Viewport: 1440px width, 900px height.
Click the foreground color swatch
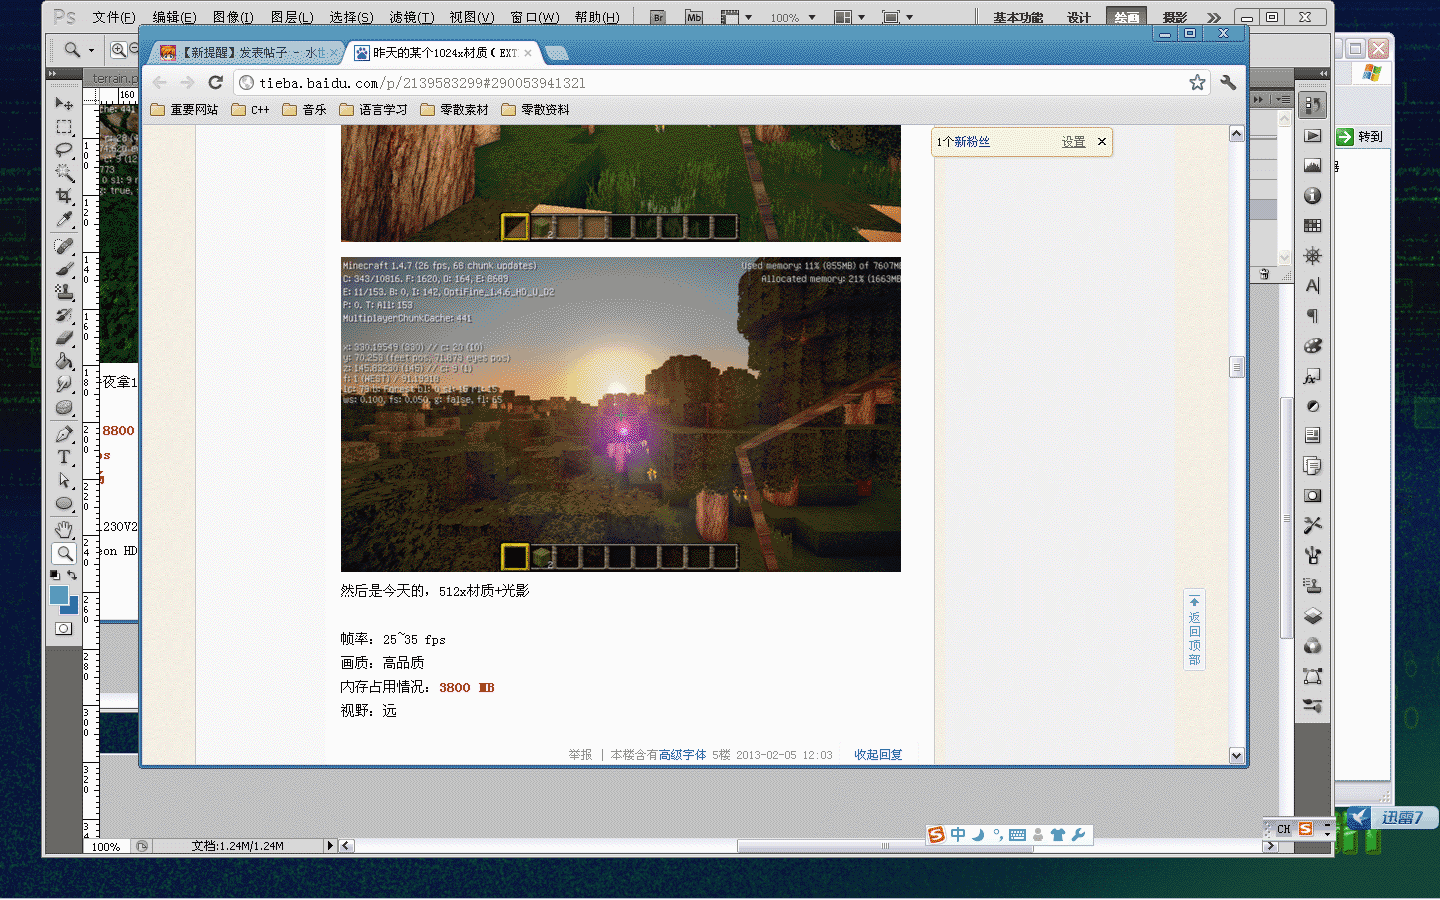point(59,595)
